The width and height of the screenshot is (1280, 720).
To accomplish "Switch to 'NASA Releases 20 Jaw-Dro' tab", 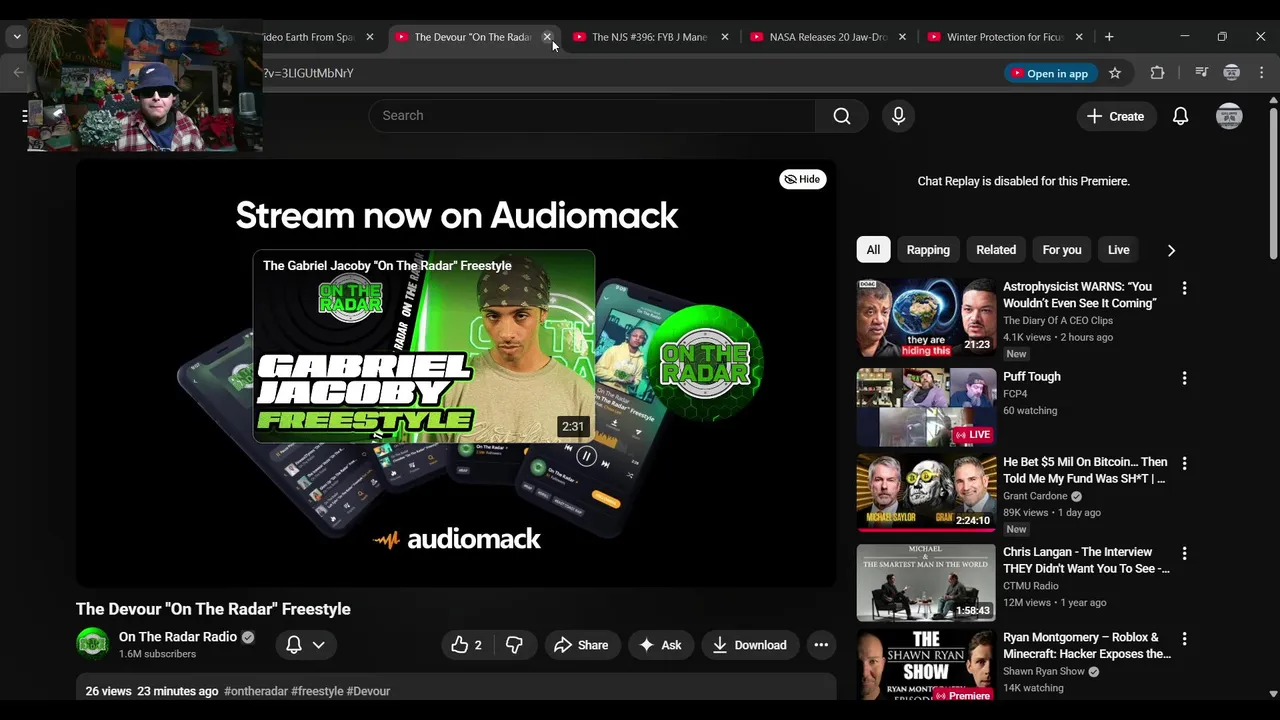I will pos(827,37).
